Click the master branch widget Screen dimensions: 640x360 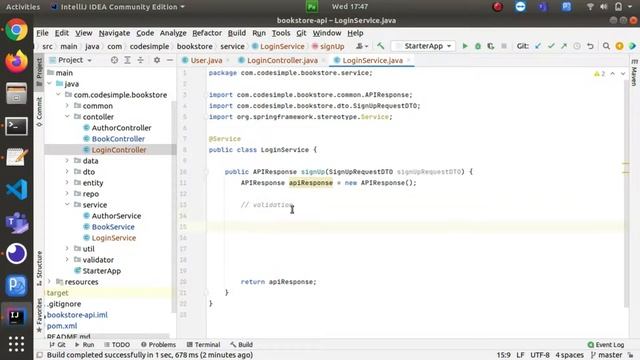(x=607, y=355)
